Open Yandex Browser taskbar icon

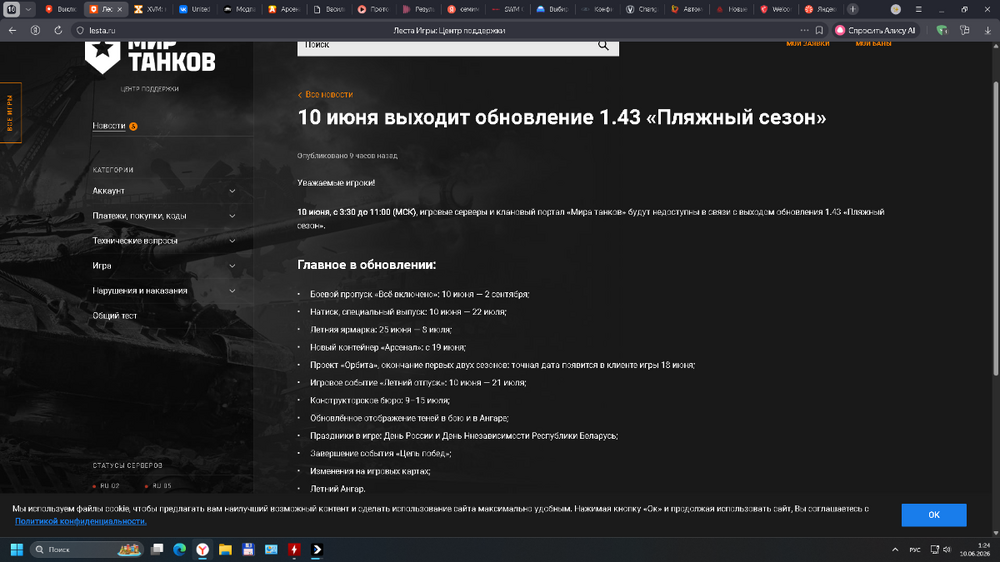coord(202,549)
